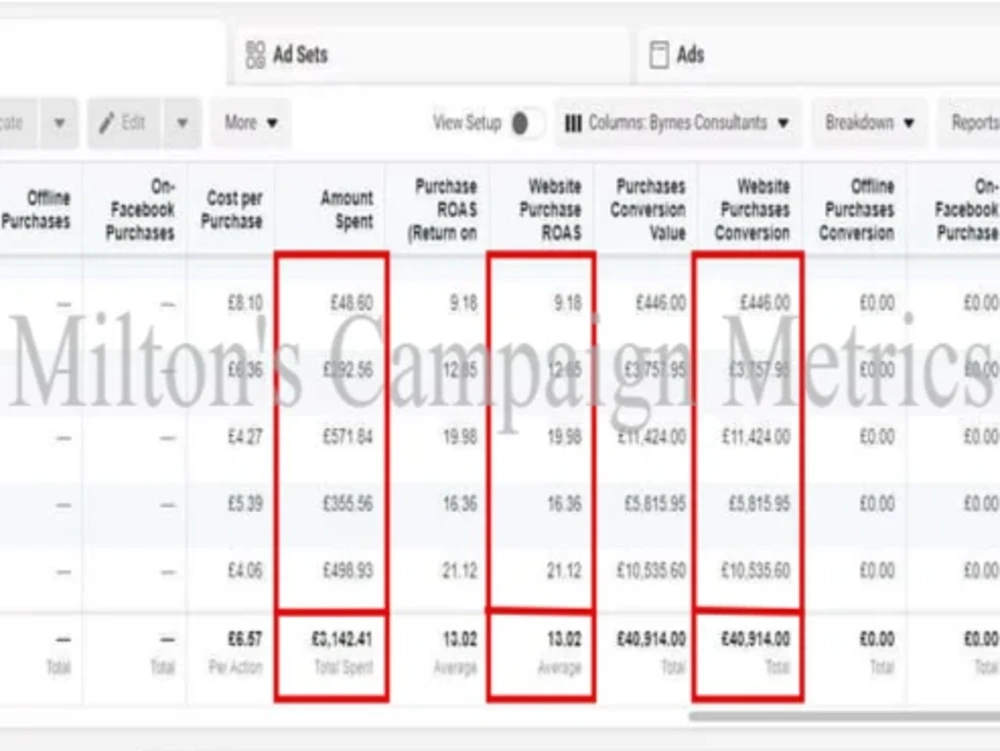Image resolution: width=1000 pixels, height=751 pixels.
Task: Sort by Cost per Purchase column header
Action: tap(232, 210)
